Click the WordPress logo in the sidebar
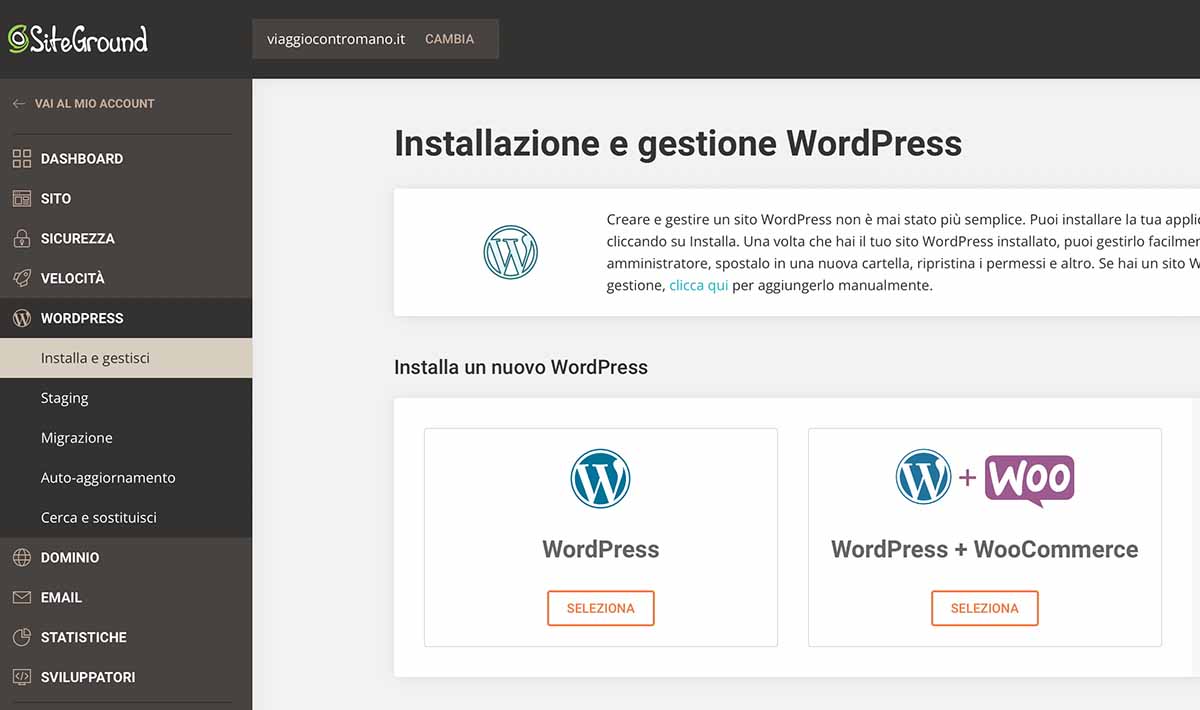 (x=23, y=317)
